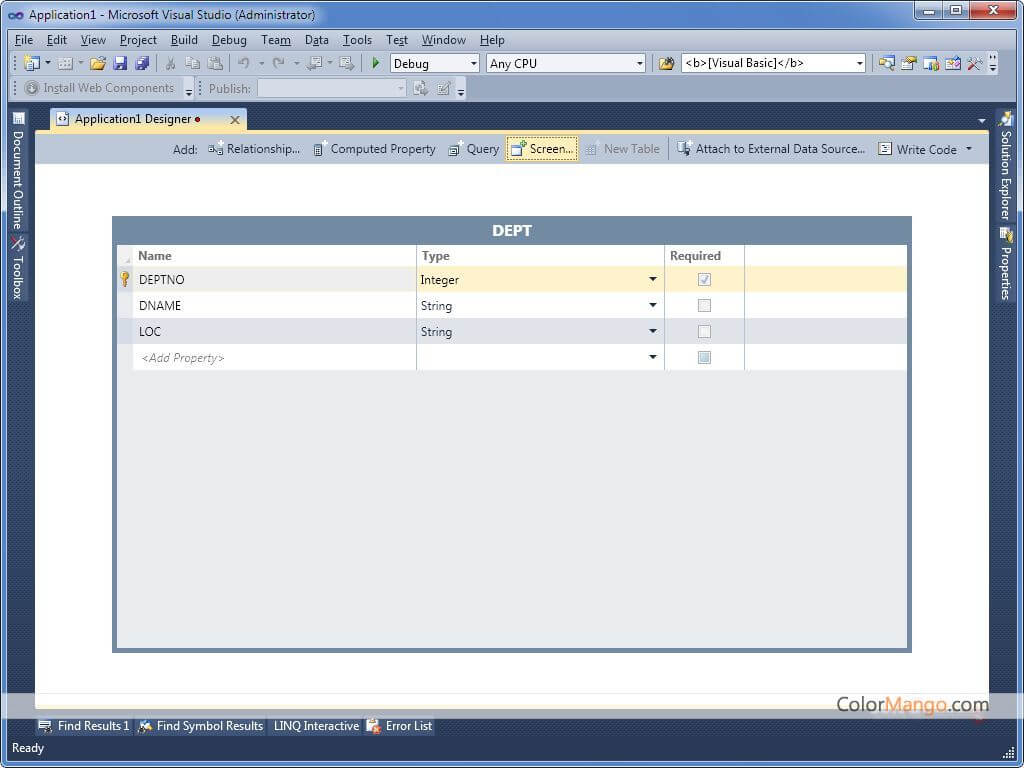Click the Save All icon
This screenshot has width=1024, height=768.
click(141, 63)
